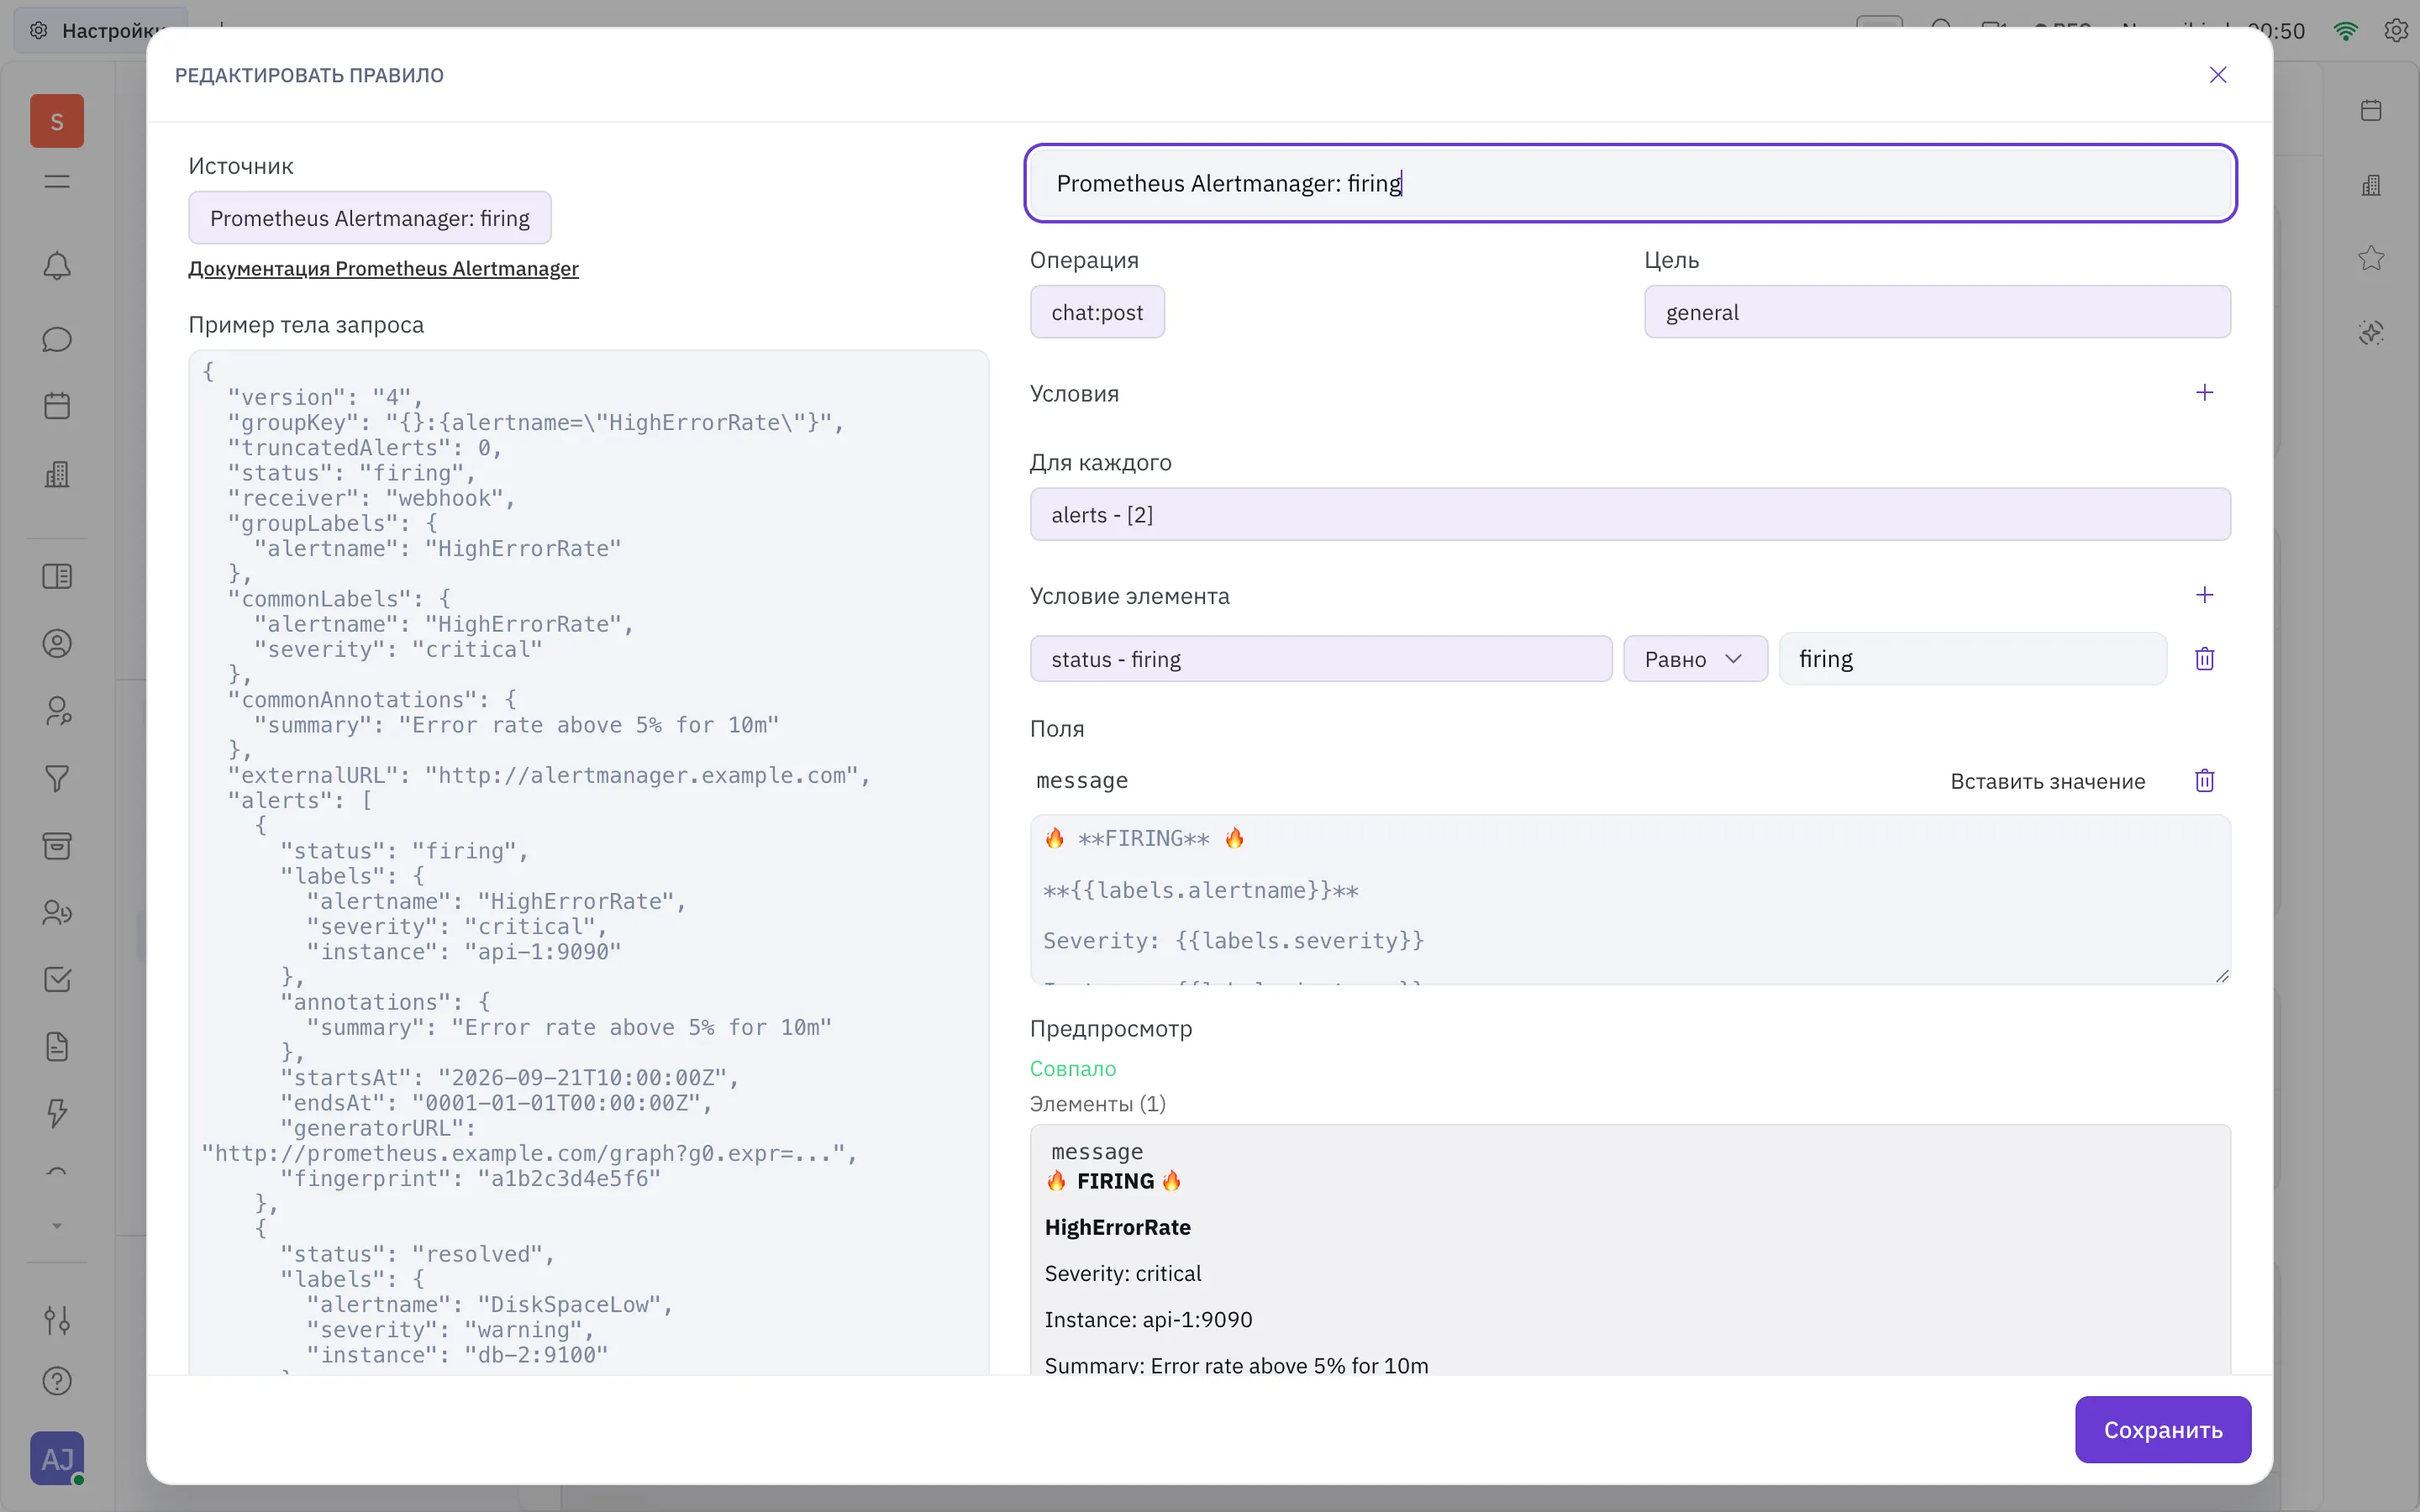Open the Равно operator dropdown
2420x1512 pixels.
[x=1695, y=659]
